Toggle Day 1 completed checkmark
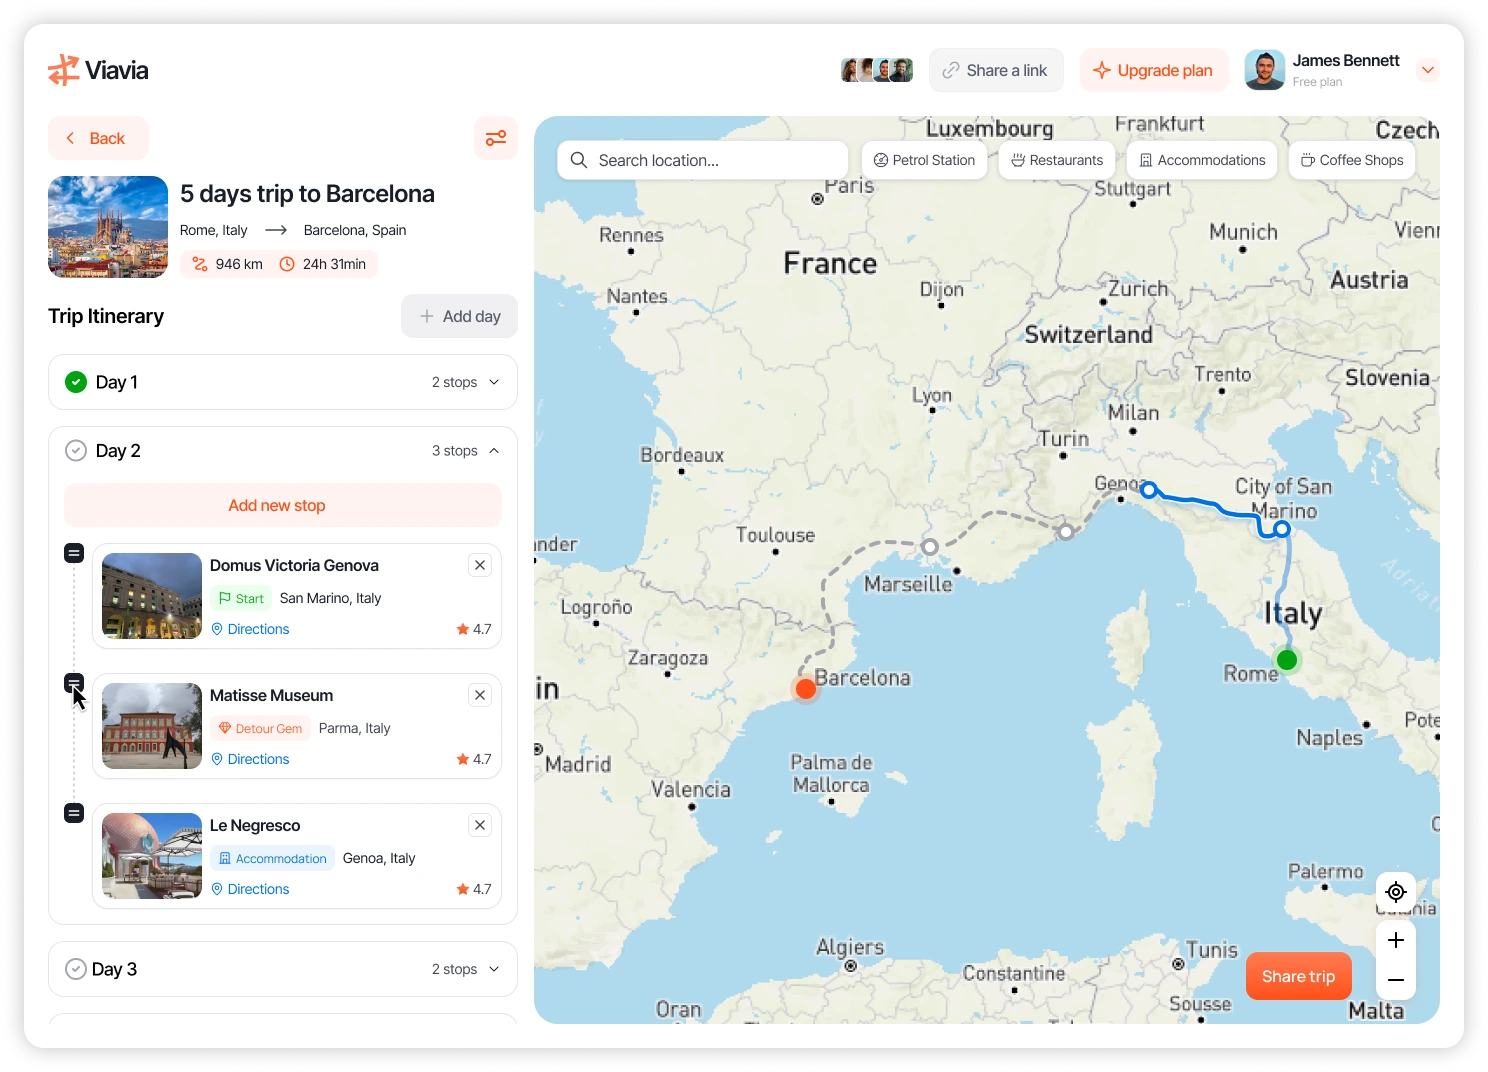Screen dimensions: 1488x1072 (x=75, y=381)
